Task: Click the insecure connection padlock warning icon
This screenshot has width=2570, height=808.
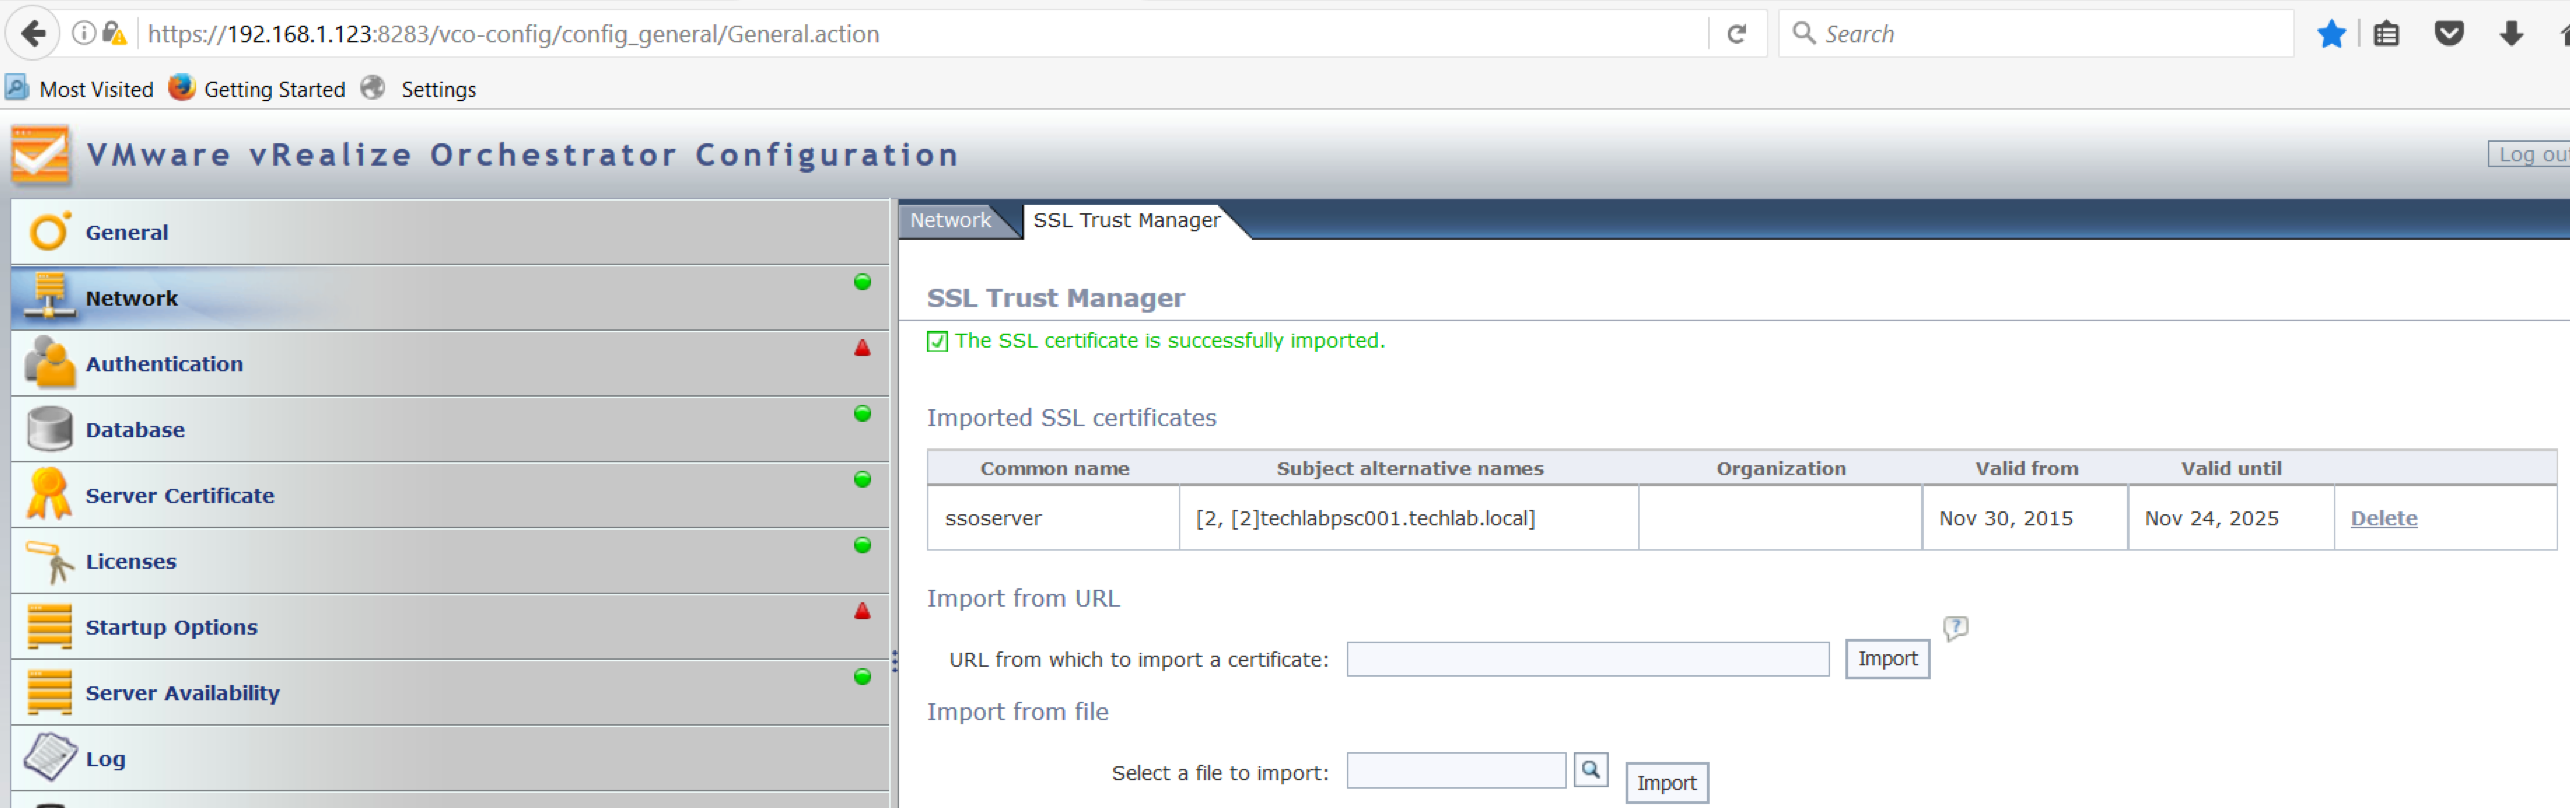Action: tap(114, 34)
